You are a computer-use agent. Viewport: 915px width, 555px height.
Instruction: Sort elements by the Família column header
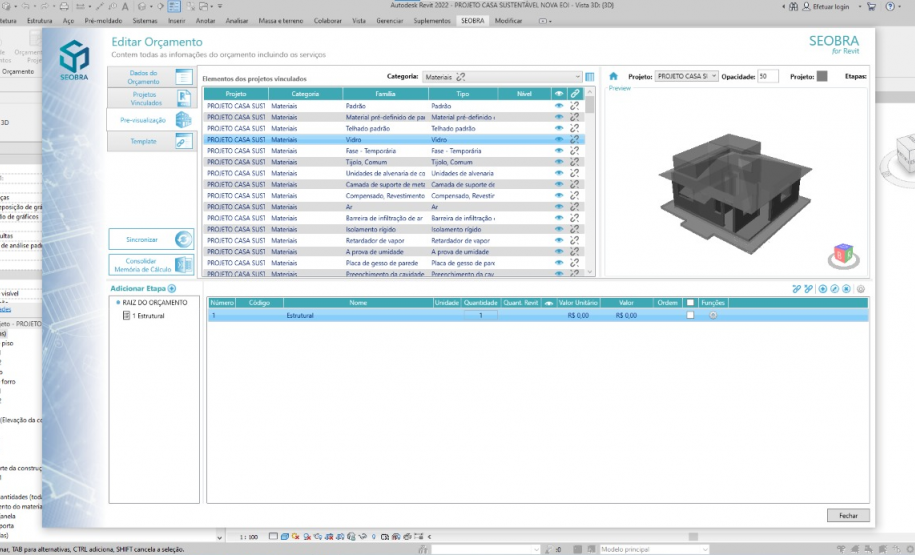tap(385, 93)
